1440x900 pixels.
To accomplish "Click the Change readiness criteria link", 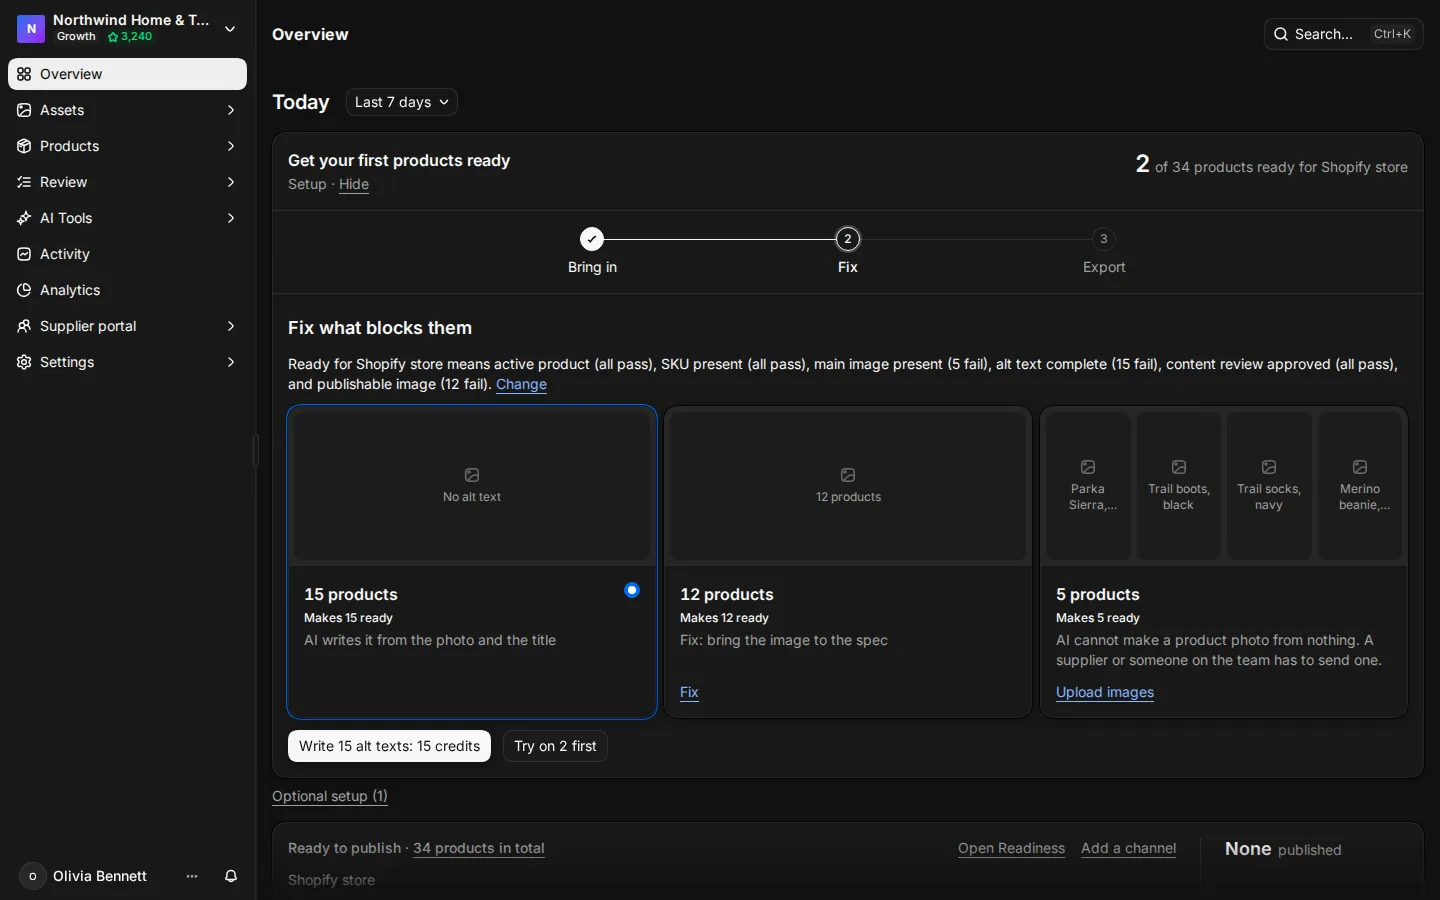I will pyautogui.click(x=521, y=384).
